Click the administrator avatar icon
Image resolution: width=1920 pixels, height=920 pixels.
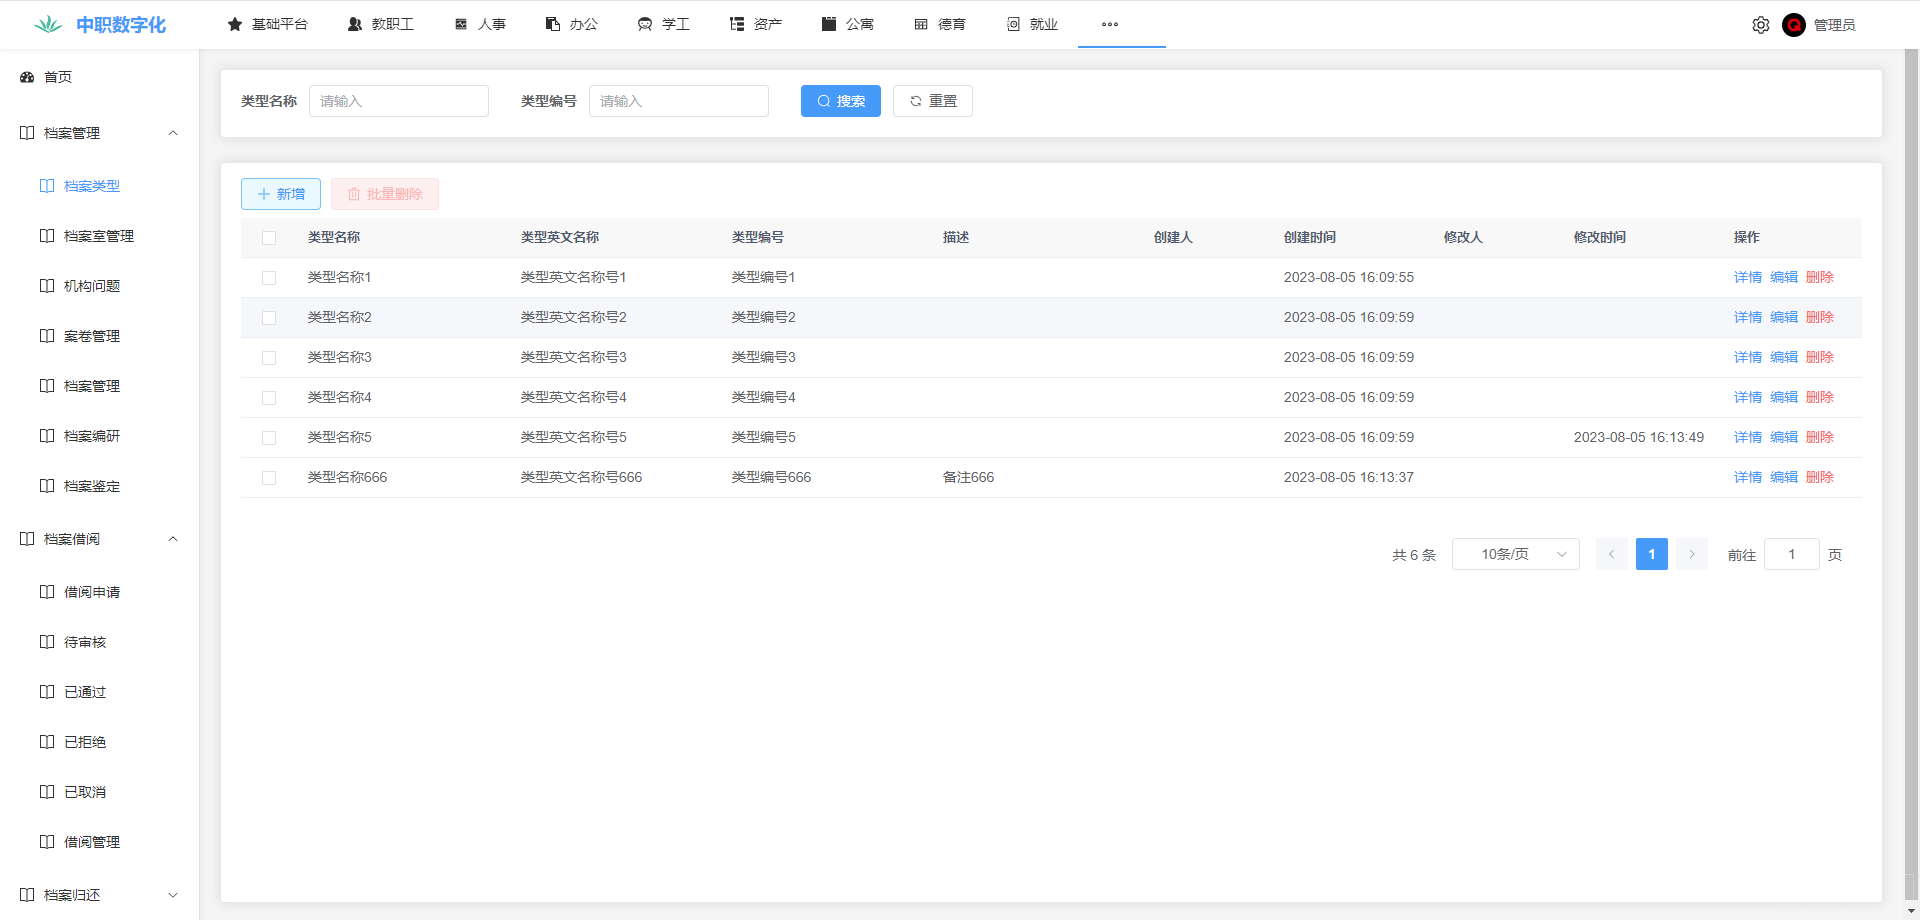point(1793,25)
